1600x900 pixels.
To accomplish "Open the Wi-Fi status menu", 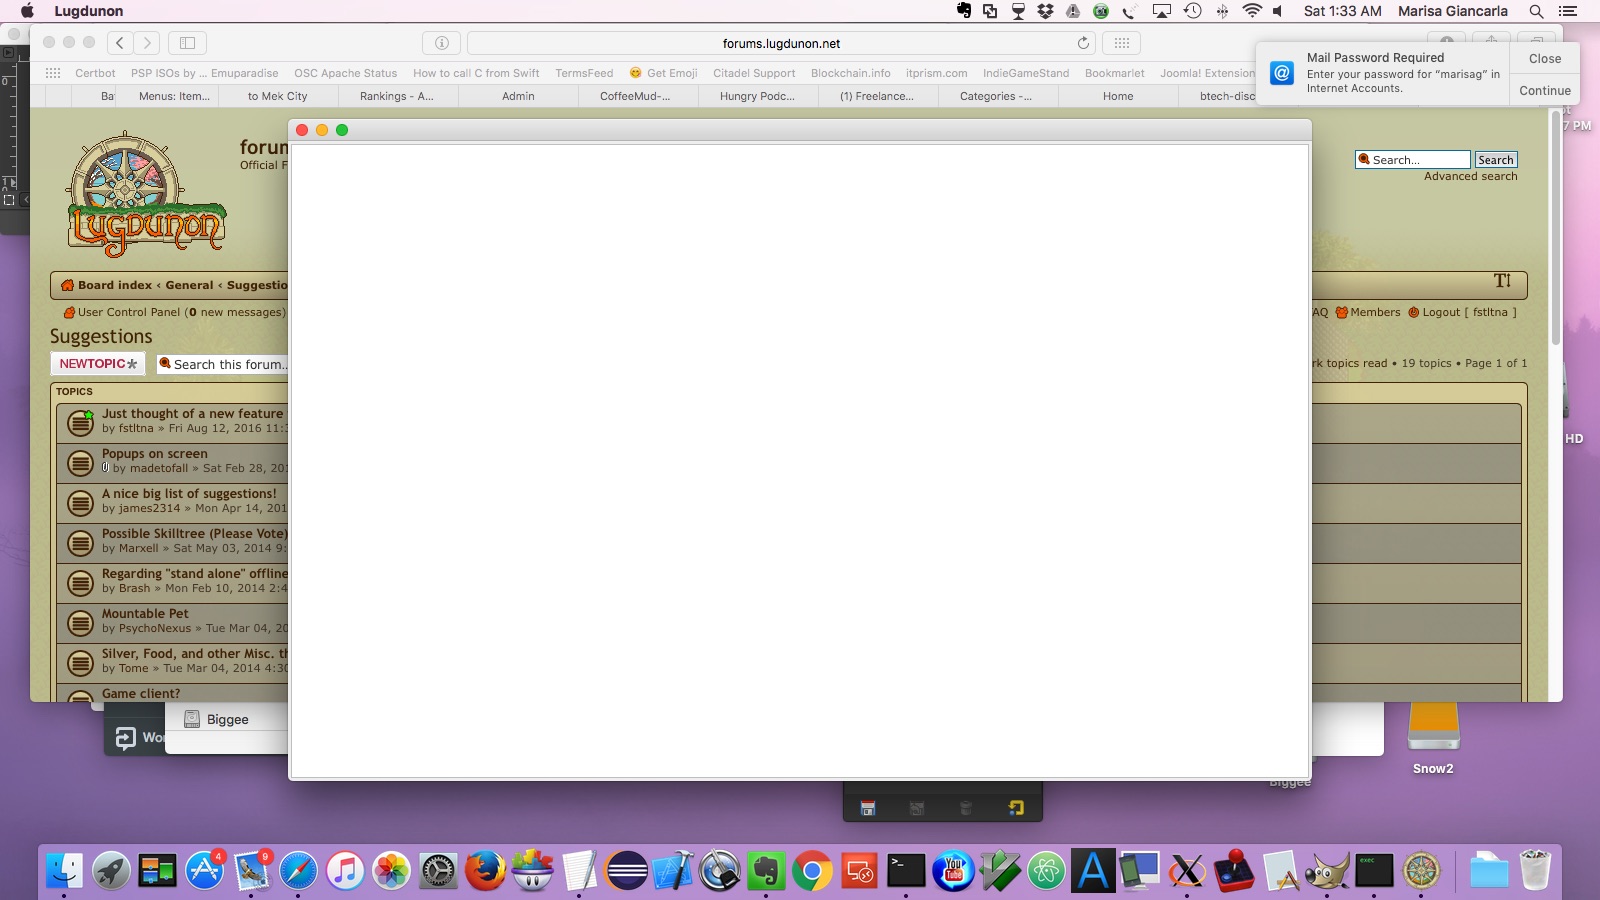I will click(1251, 11).
